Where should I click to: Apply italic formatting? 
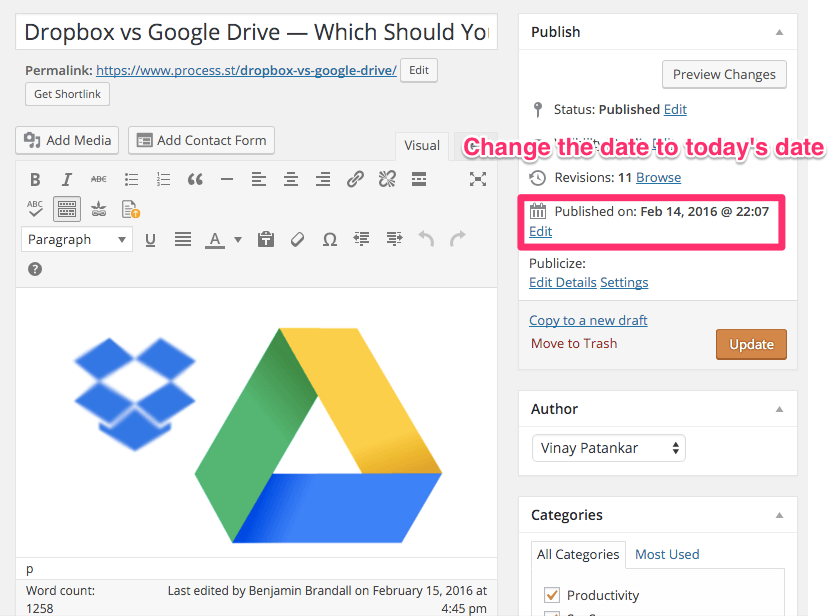click(67, 180)
